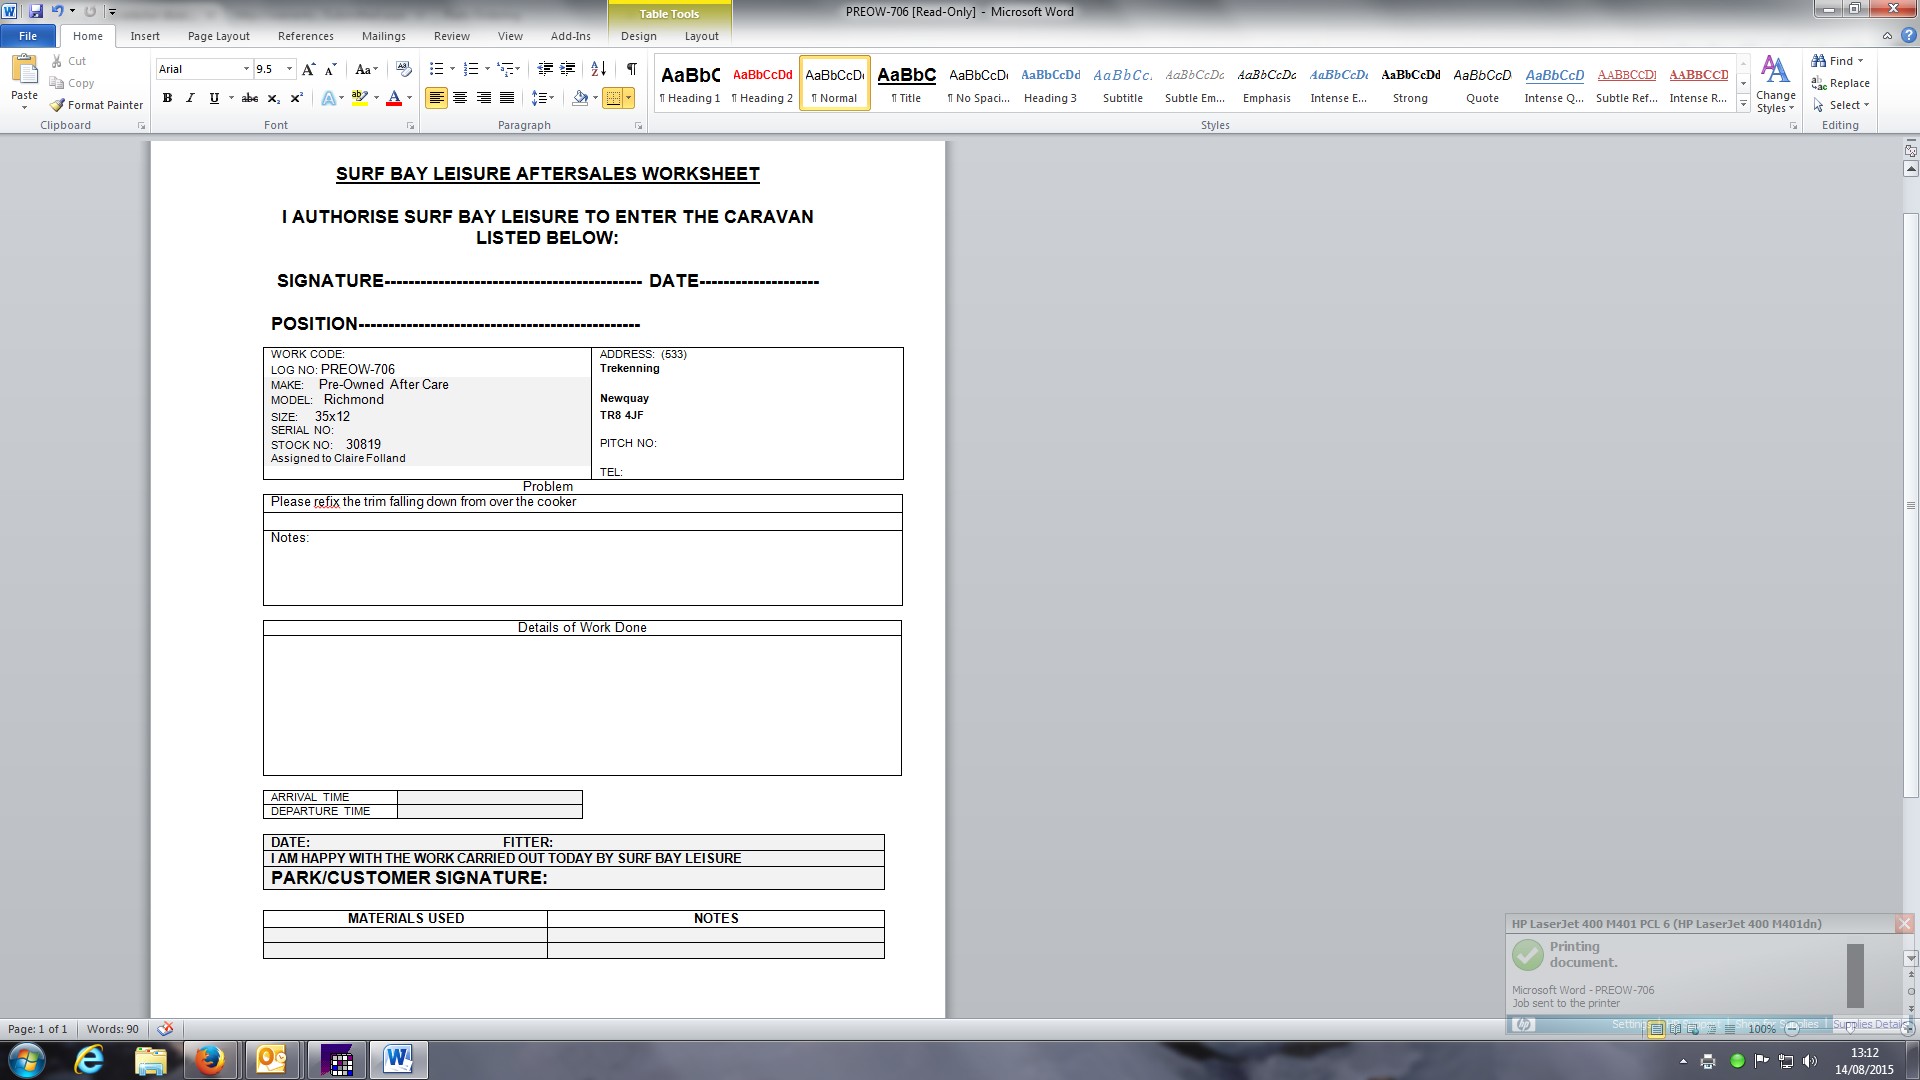Screen dimensions: 1920x1080
Task: Click the Superscript icon
Action: (x=296, y=98)
